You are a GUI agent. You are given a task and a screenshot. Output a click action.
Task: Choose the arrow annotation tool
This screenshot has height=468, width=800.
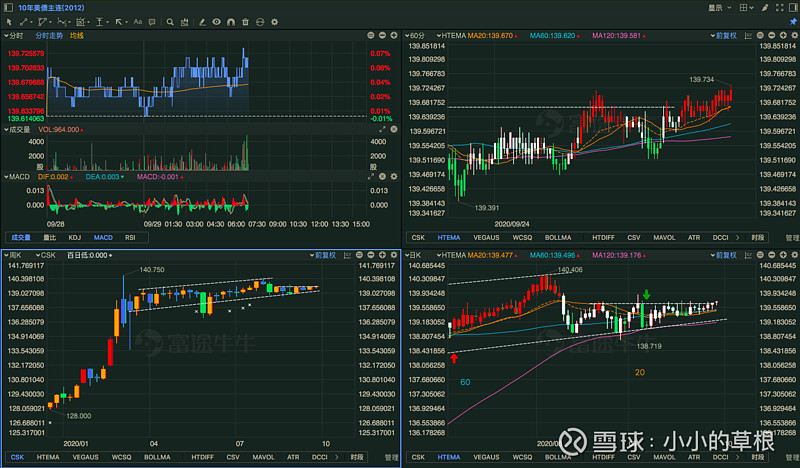(x=118, y=22)
